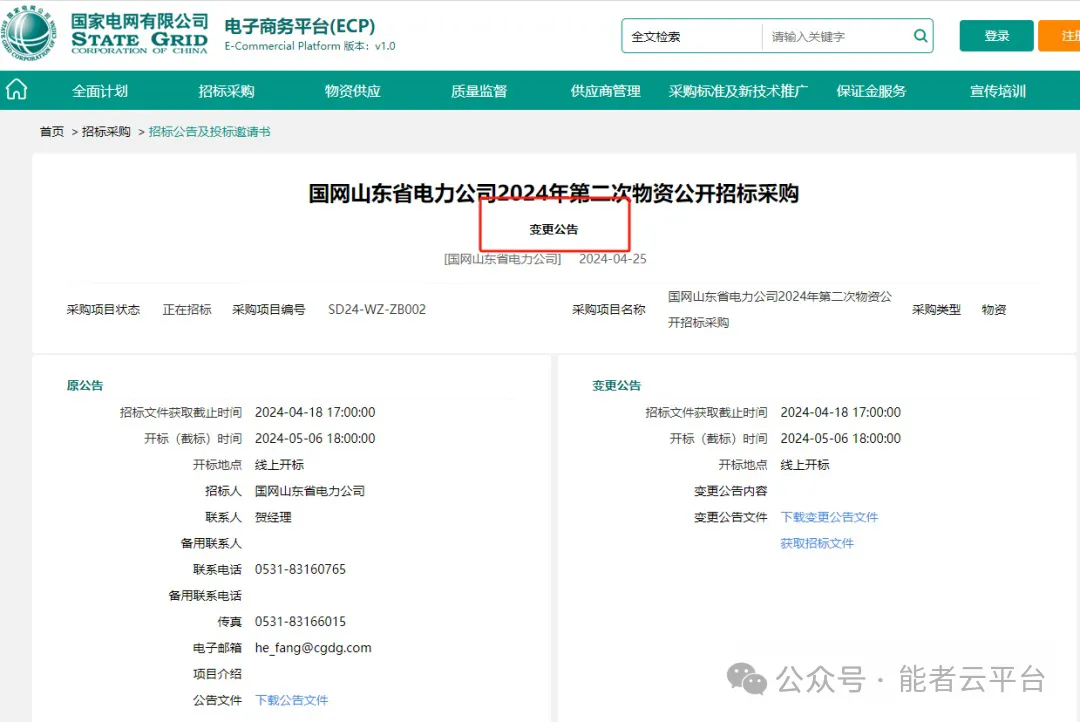Click 电子商务平台(ECP) platform title
This screenshot has height=722, width=1080.
pyautogui.click(x=300, y=25)
